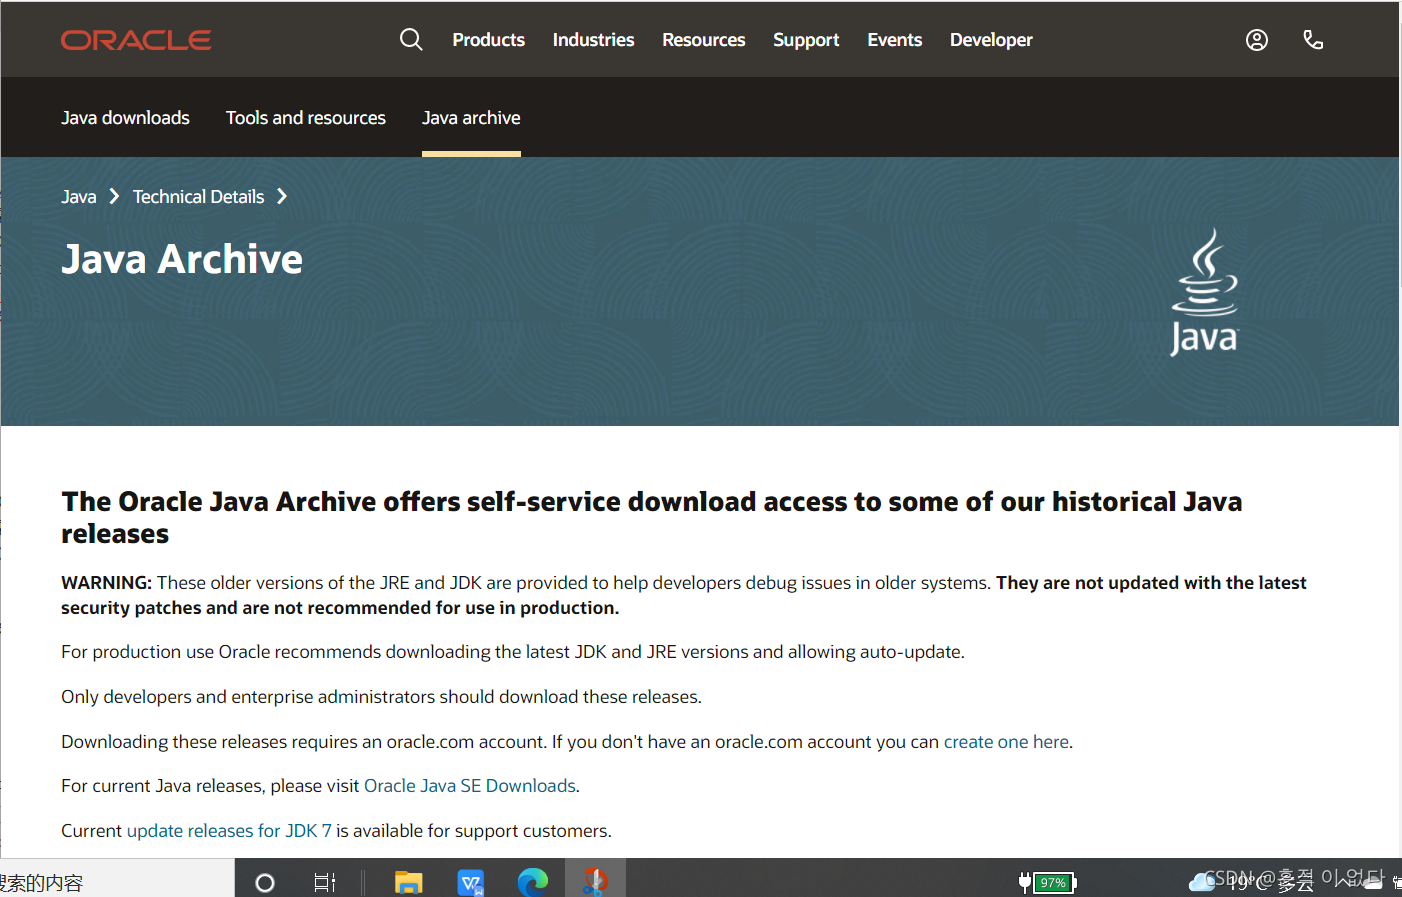
Task: Click the Java coffee cup logo
Action: 1205,292
